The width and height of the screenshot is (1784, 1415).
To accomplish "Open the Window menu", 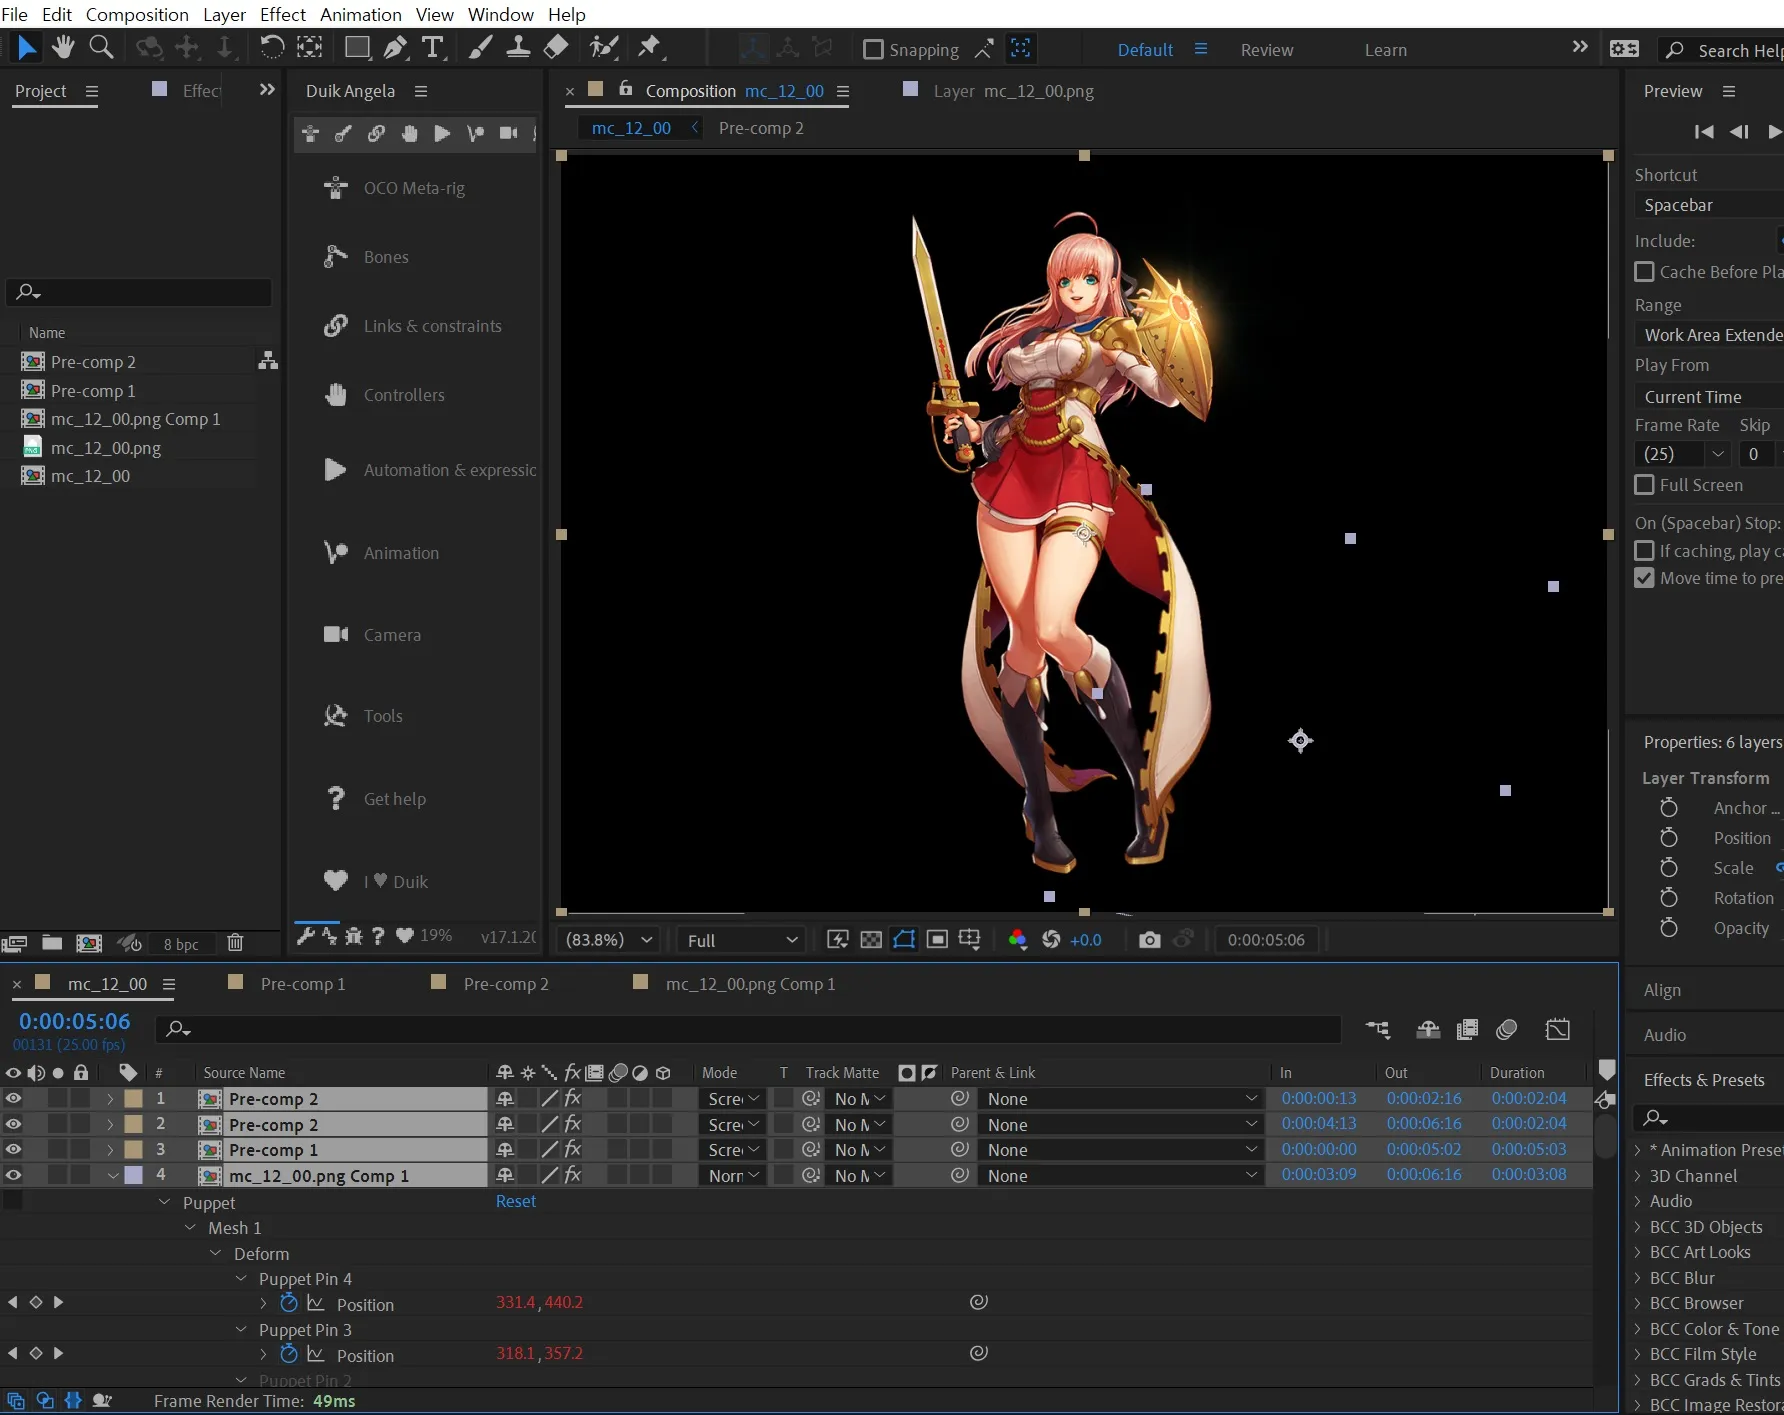I will click(x=501, y=14).
